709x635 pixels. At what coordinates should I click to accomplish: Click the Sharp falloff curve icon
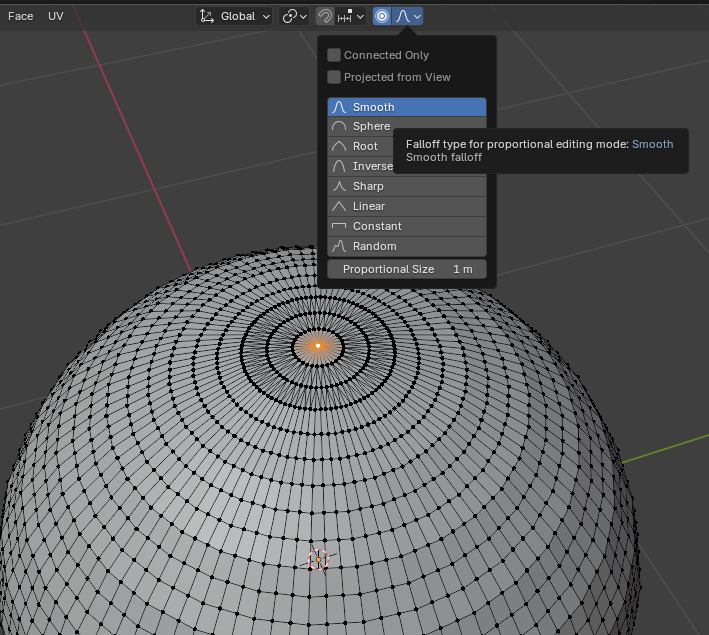pyautogui.click(x=339, y=186)
